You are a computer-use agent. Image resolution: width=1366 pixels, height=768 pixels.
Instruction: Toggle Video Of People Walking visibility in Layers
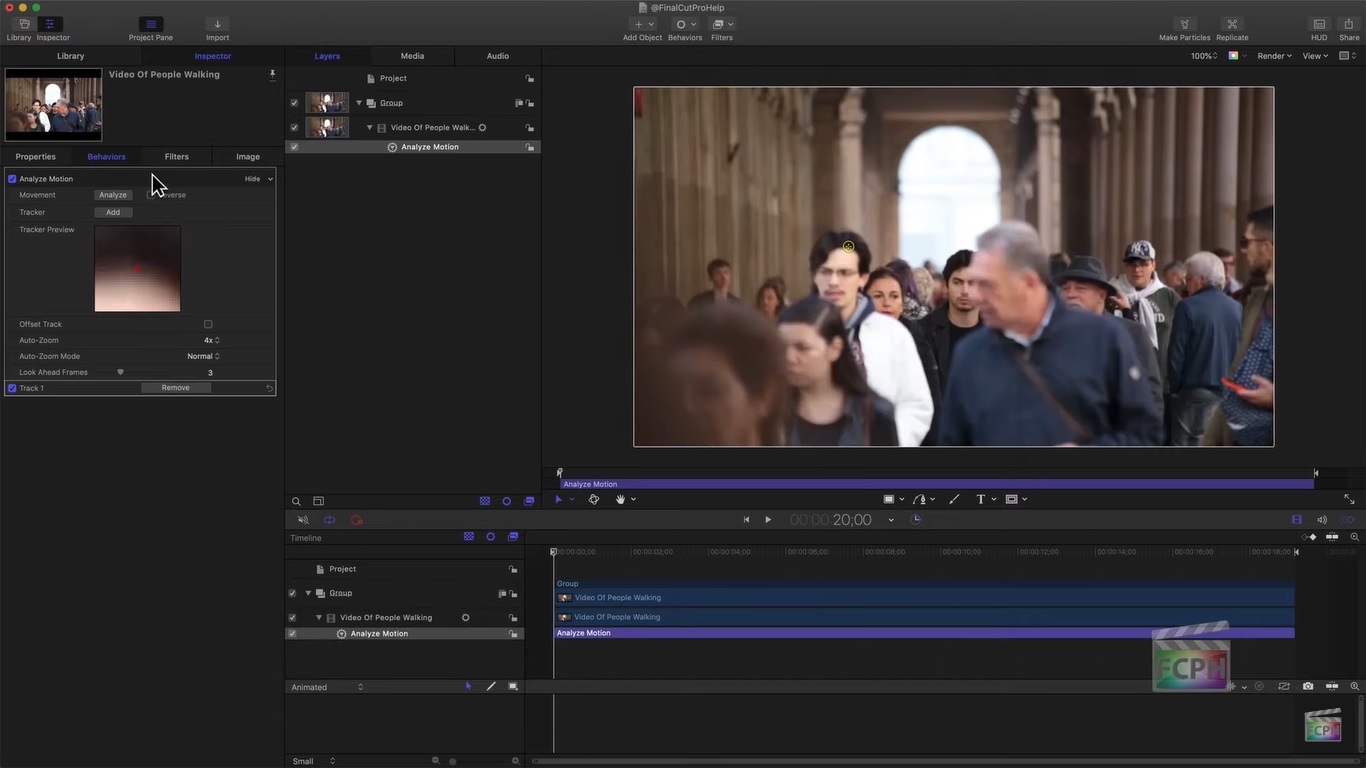tap(294, 128)
